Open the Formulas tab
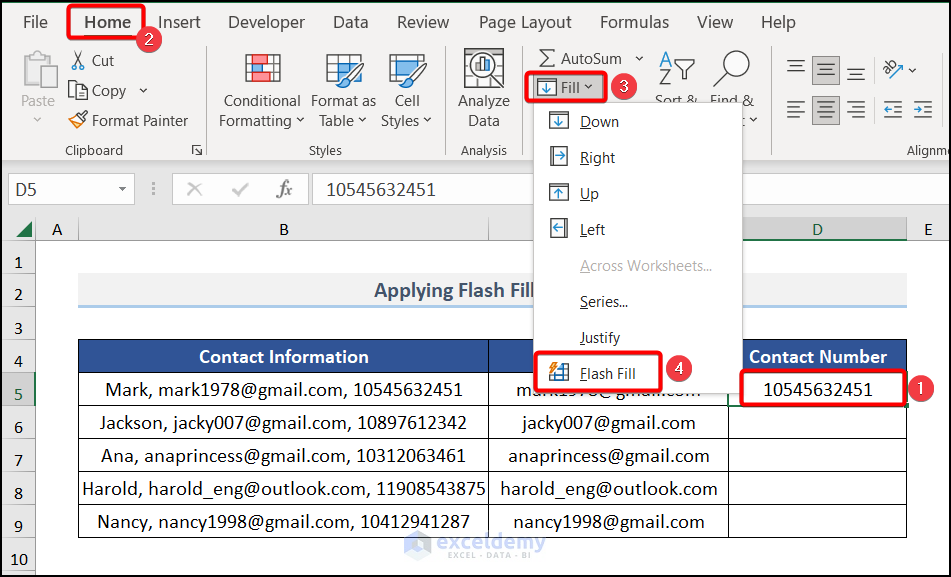This screenshot has height=577, width=951. (x=634, y=22)
